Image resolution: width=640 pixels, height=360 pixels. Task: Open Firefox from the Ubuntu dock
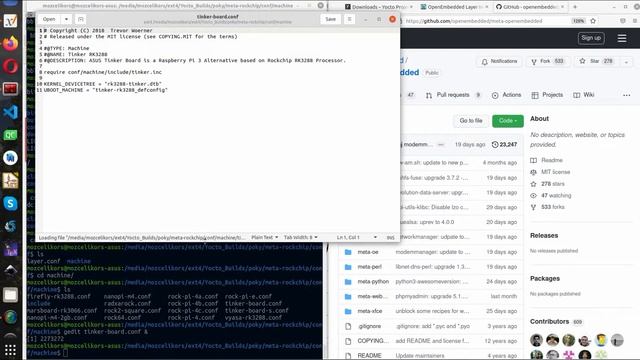coord(11,43)
